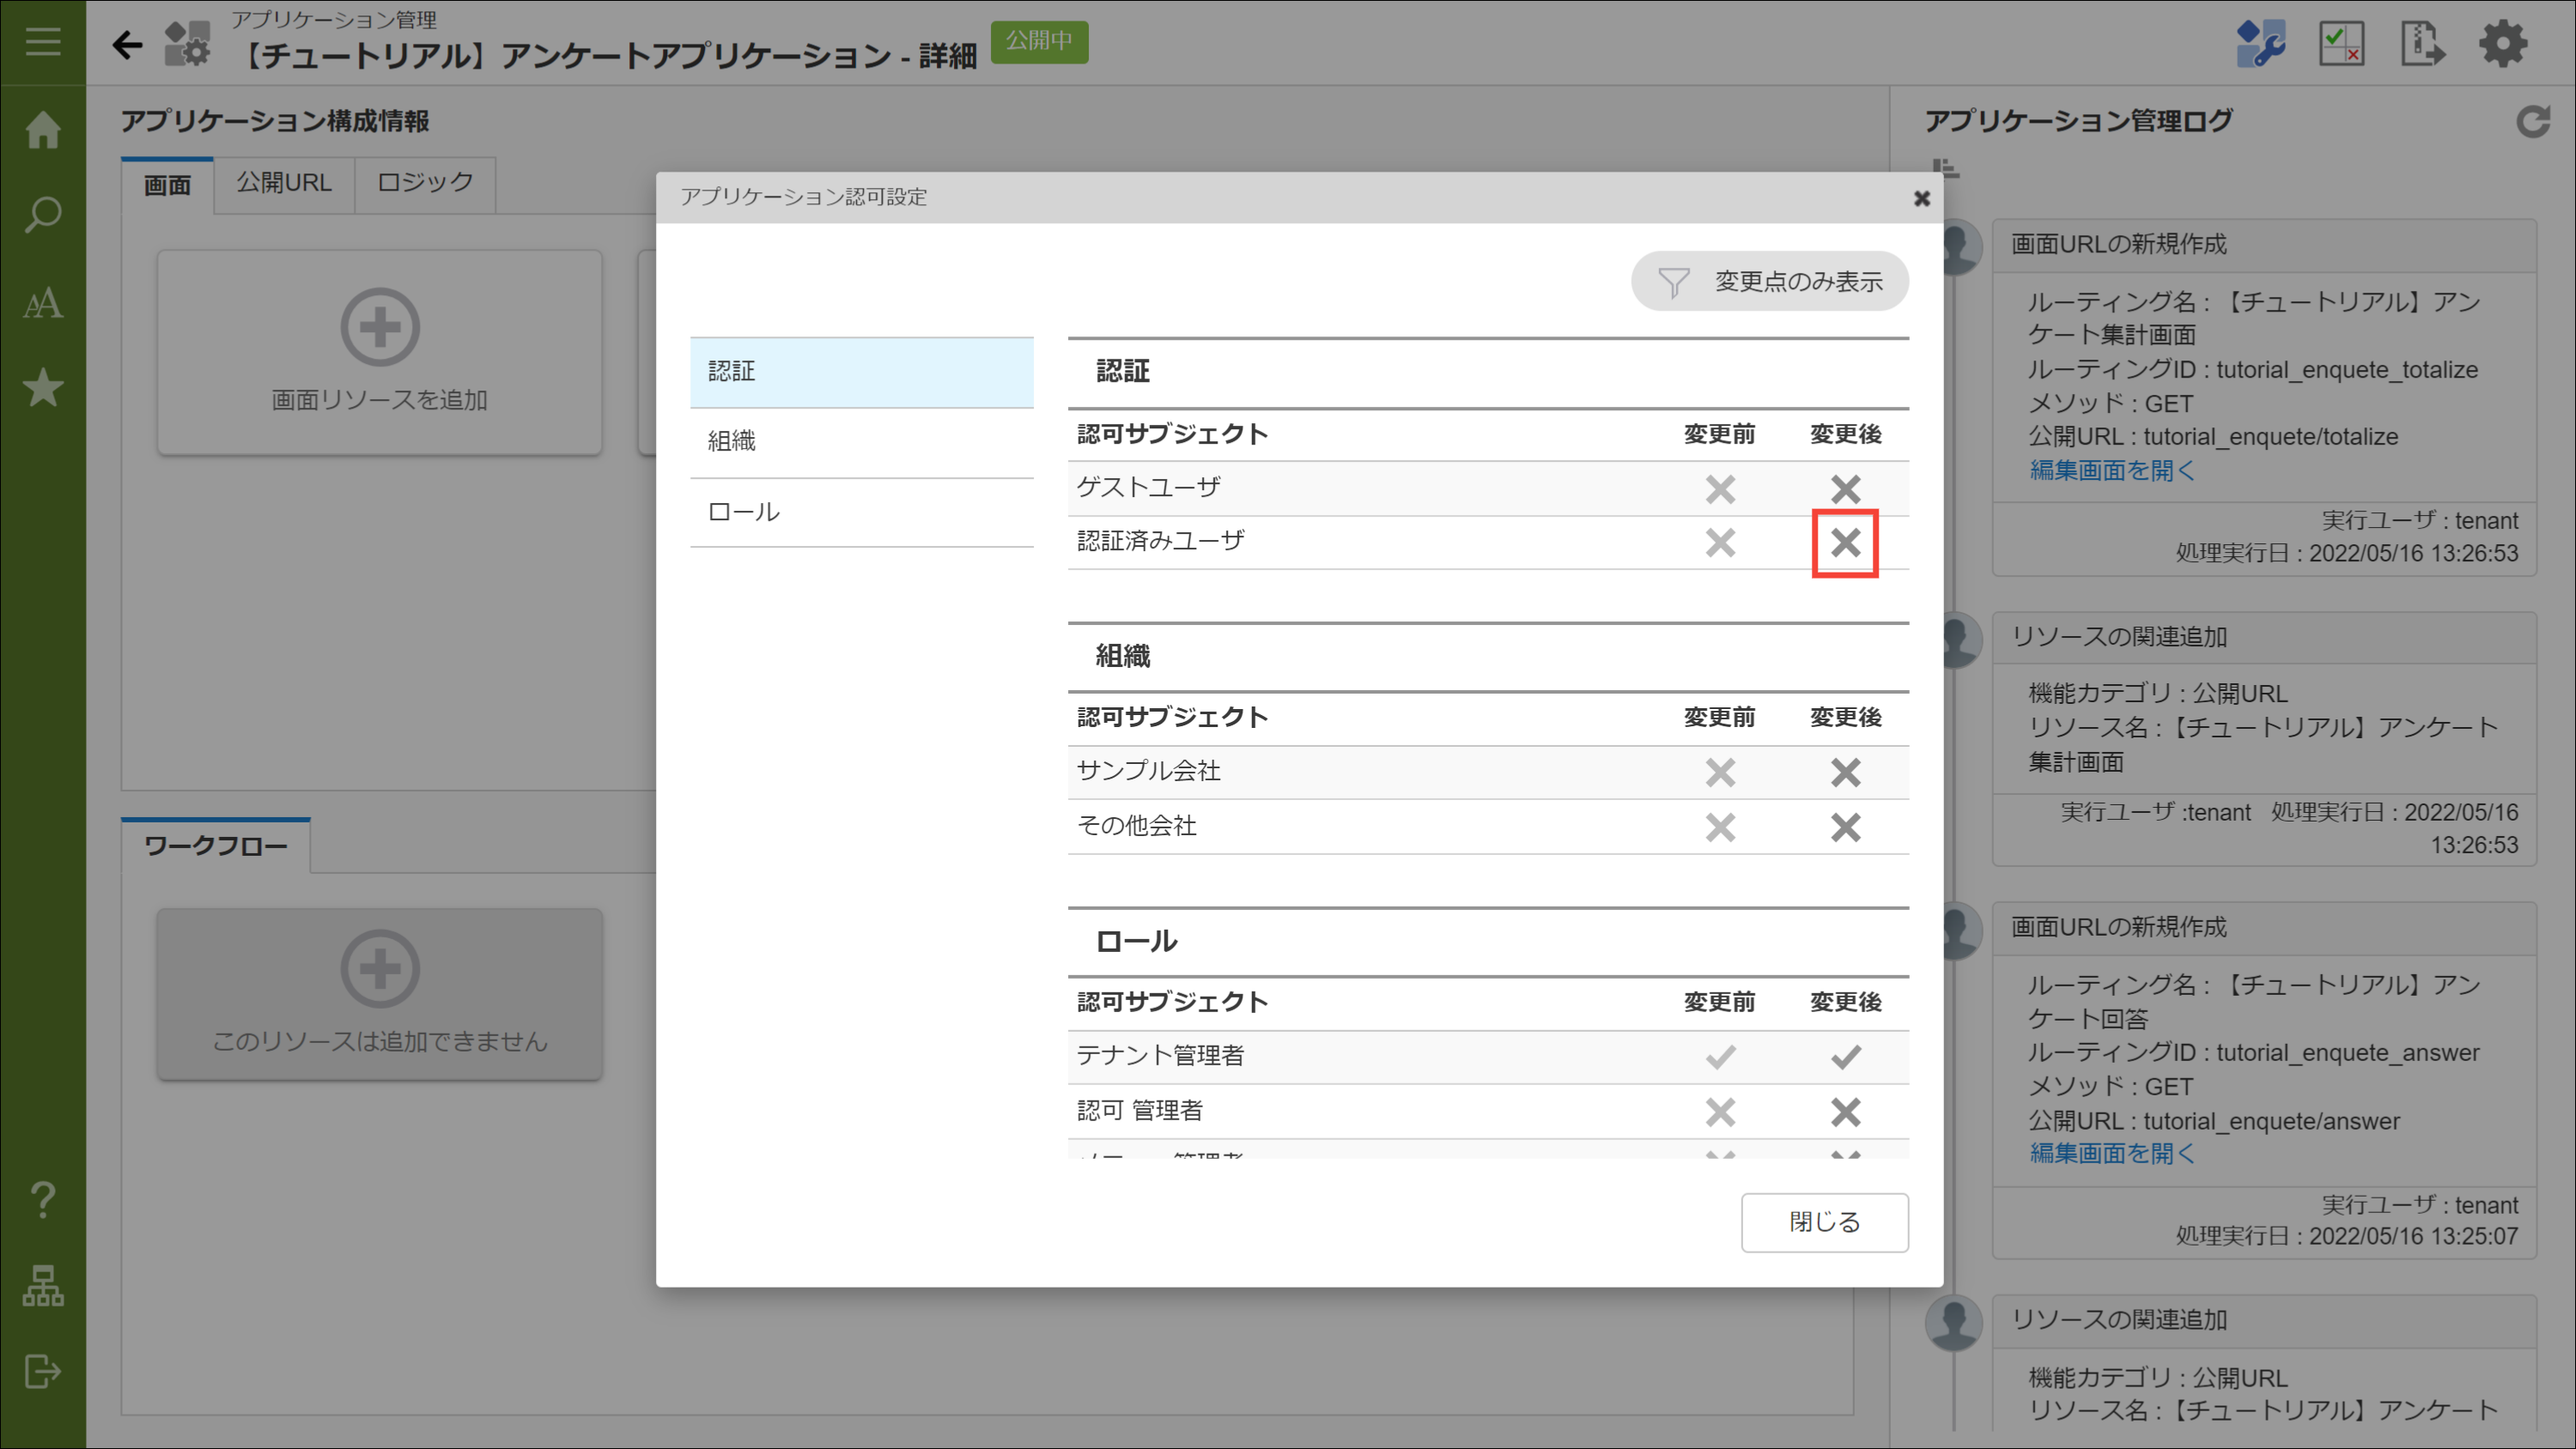Toggle 変更後 permission for その他会社
The image size is (2576, 1449).
click(x=1845, y=827)
